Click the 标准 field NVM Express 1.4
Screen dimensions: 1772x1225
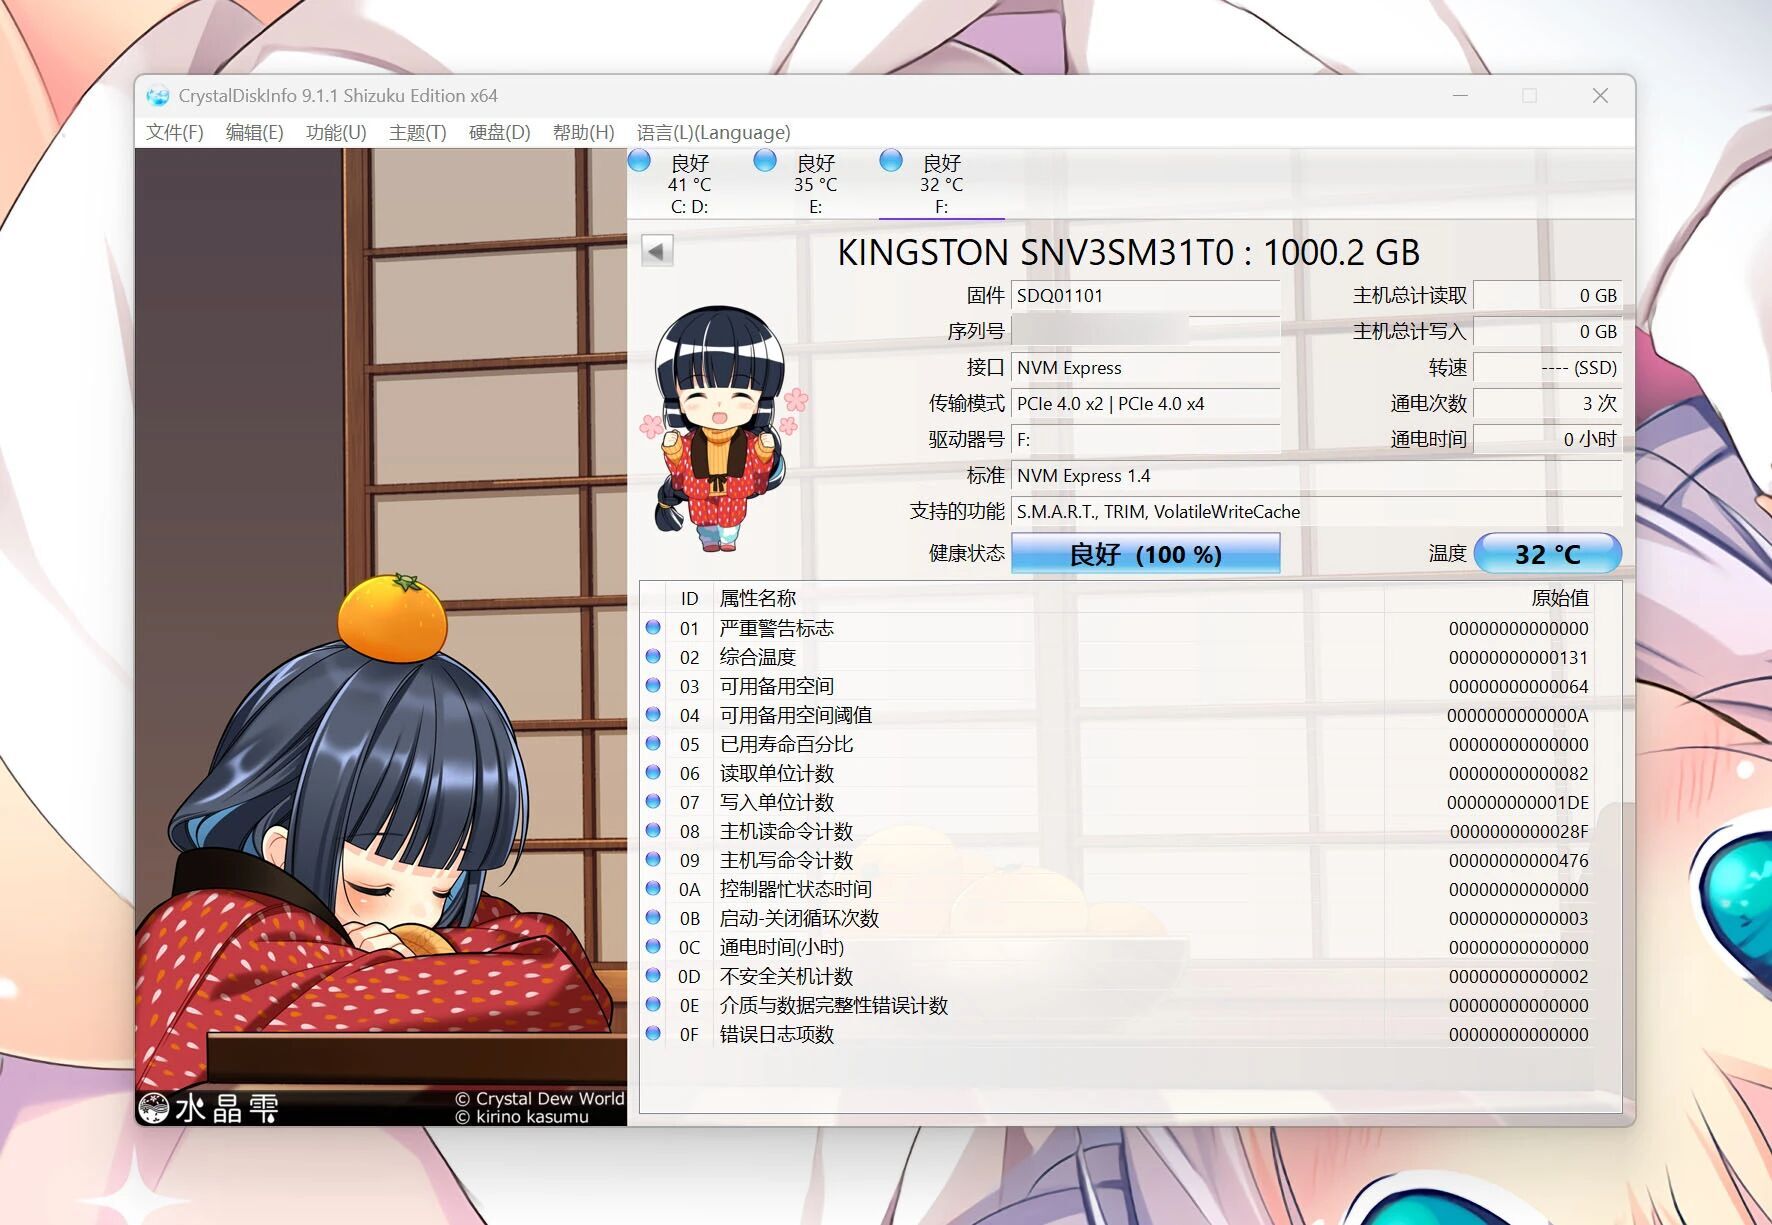point(1317,476)
